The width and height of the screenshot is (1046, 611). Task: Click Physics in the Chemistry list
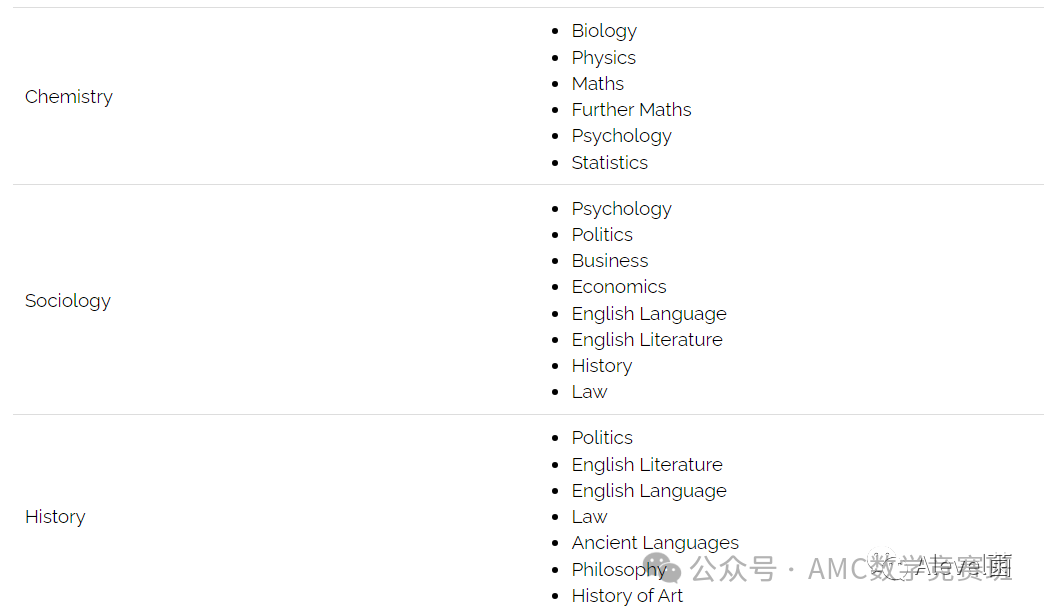point(603,58)
